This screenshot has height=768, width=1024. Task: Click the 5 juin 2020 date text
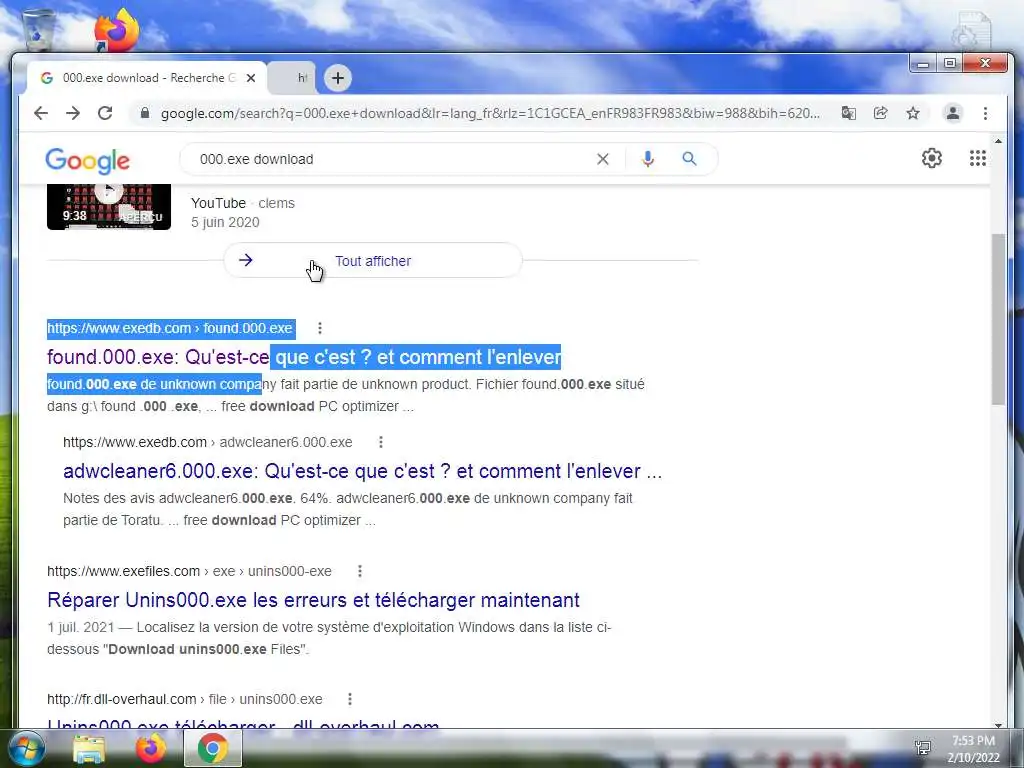(x=225, y=222)
